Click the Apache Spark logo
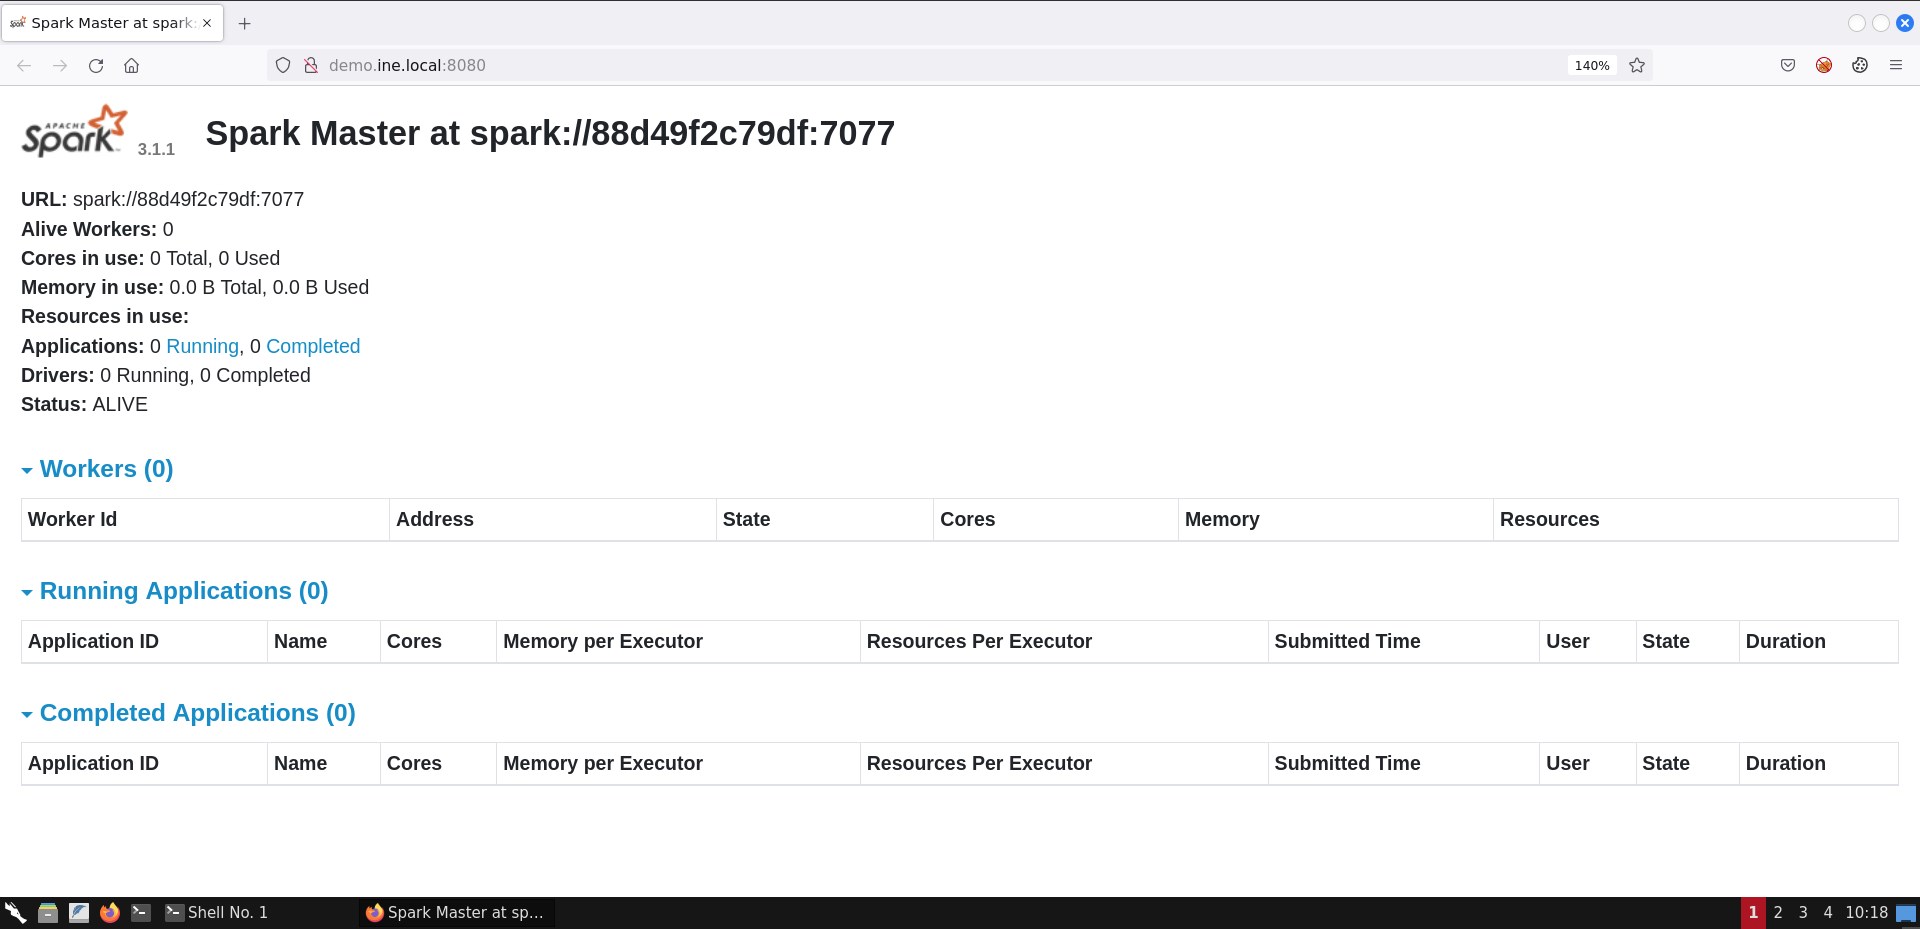 75,131
